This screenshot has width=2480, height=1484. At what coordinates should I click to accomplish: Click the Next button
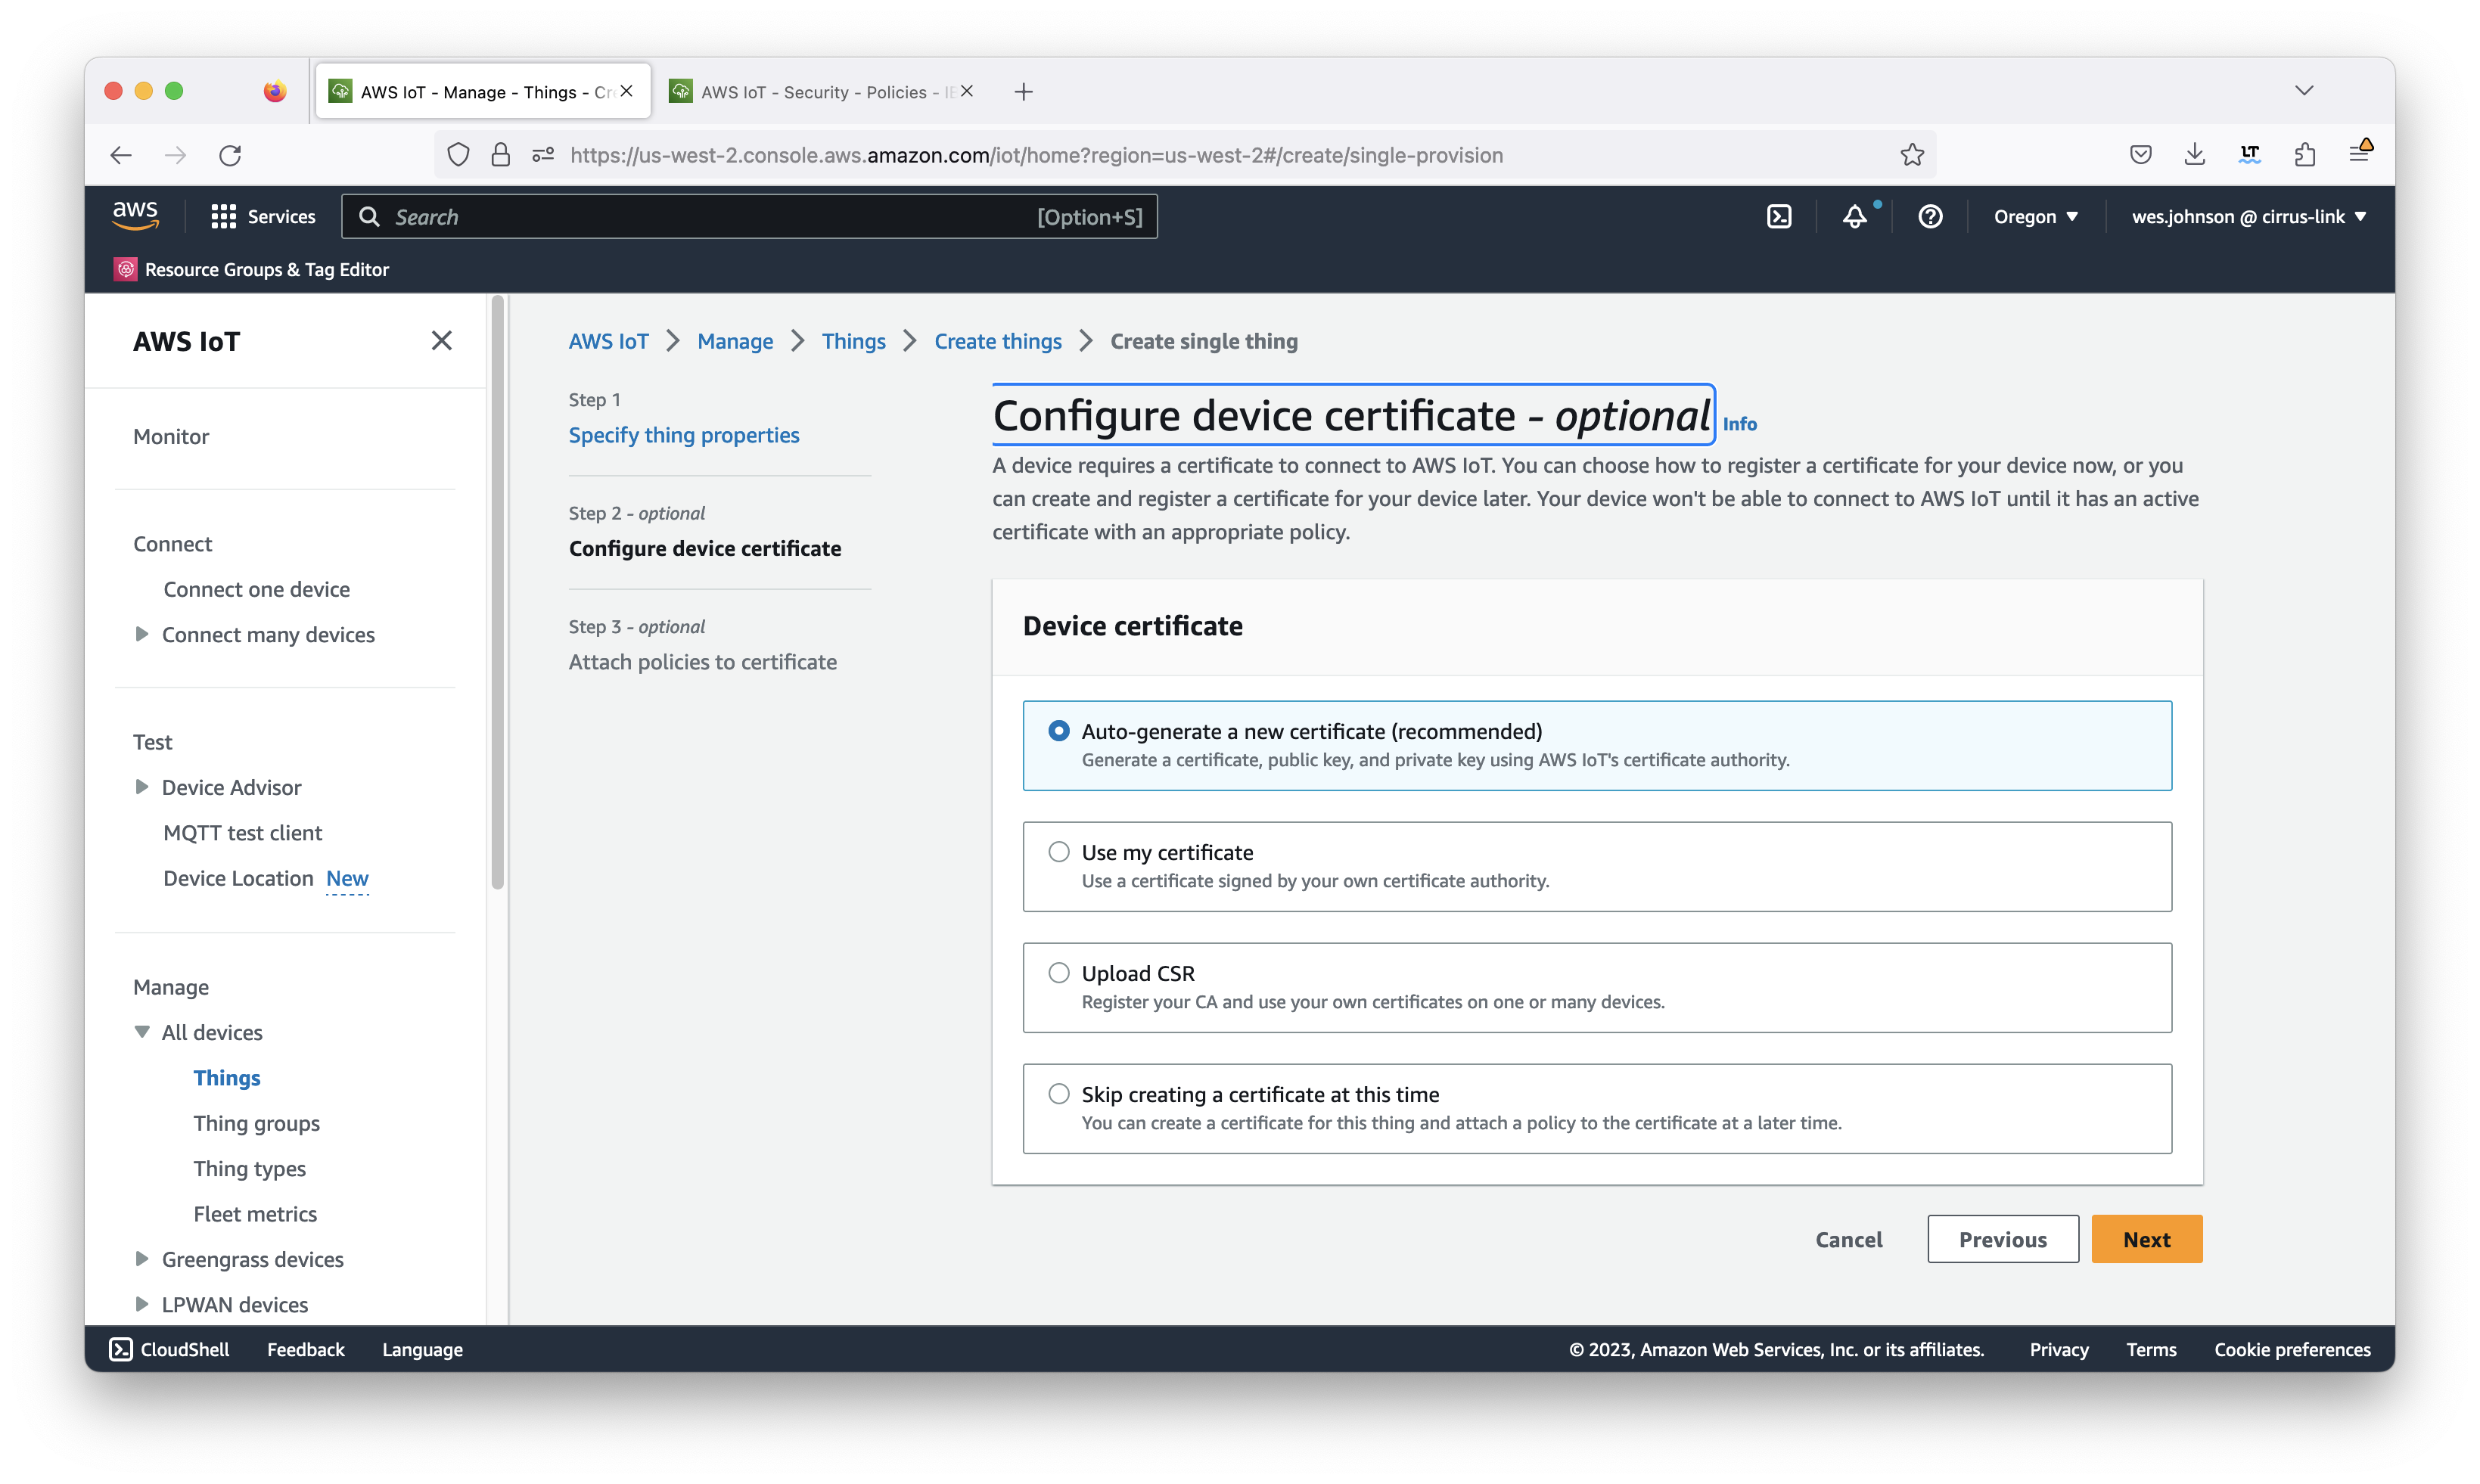click(2146, 1239)
